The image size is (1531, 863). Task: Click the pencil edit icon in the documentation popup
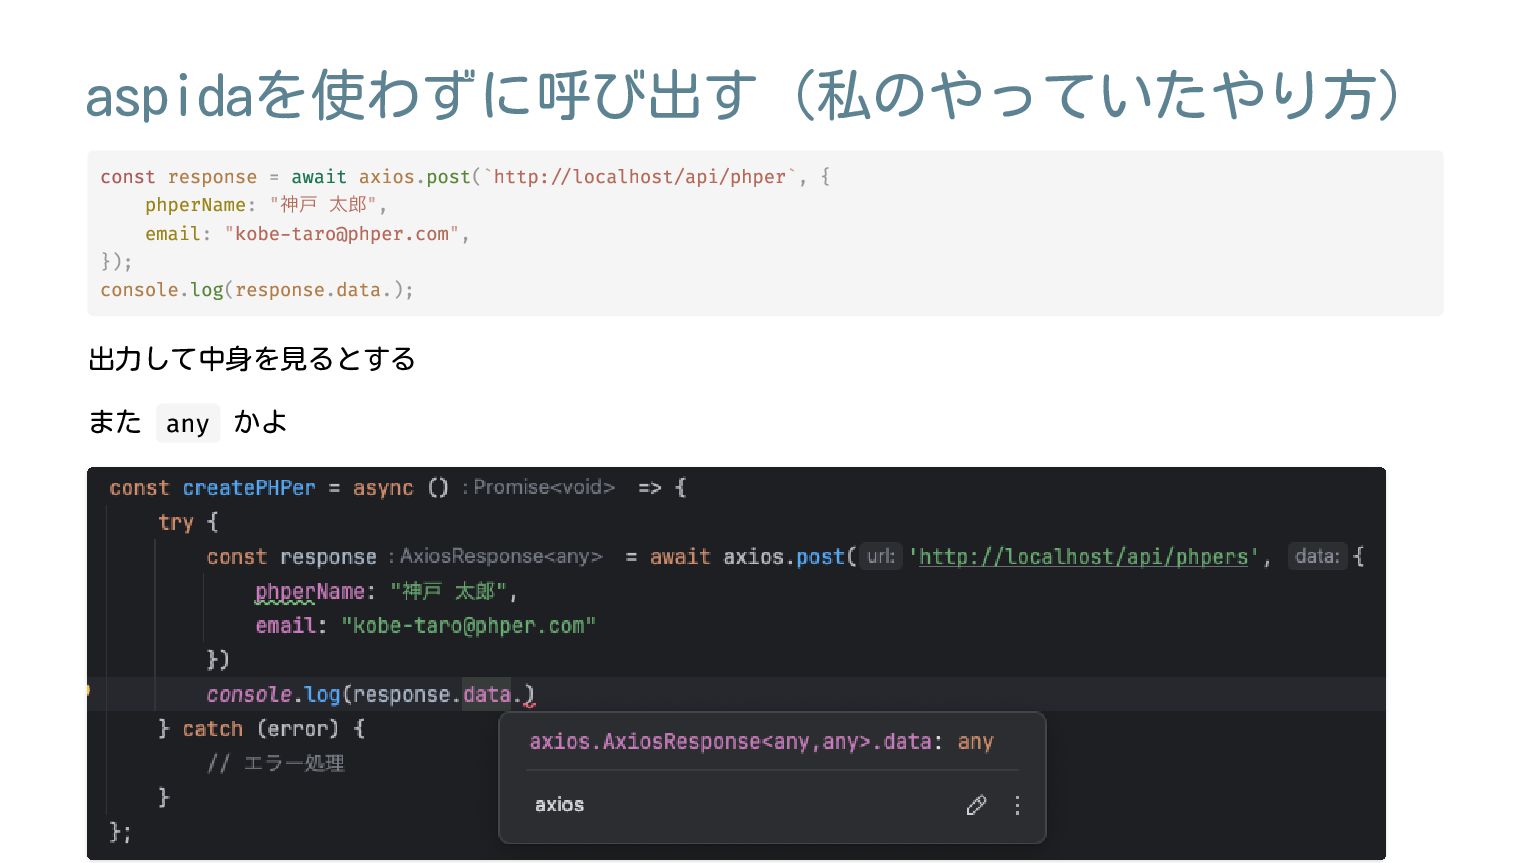point(976,805)
